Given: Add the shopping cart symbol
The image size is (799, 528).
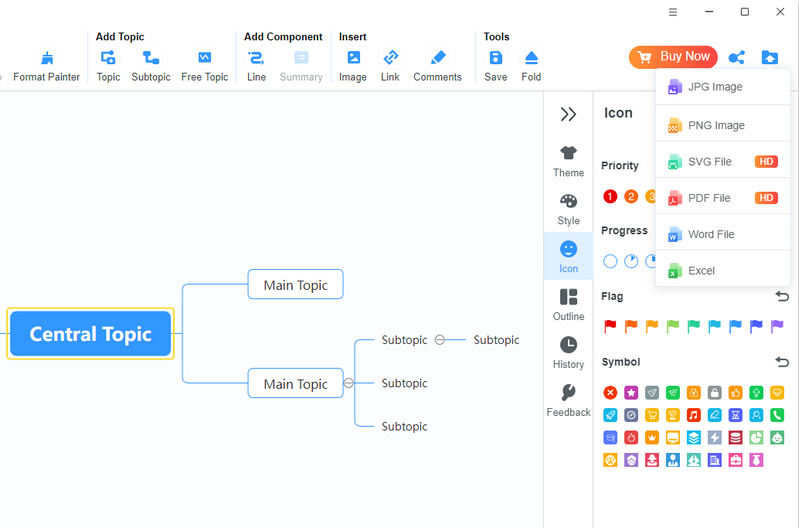Looking at the screenshot, I should (652, 415).
